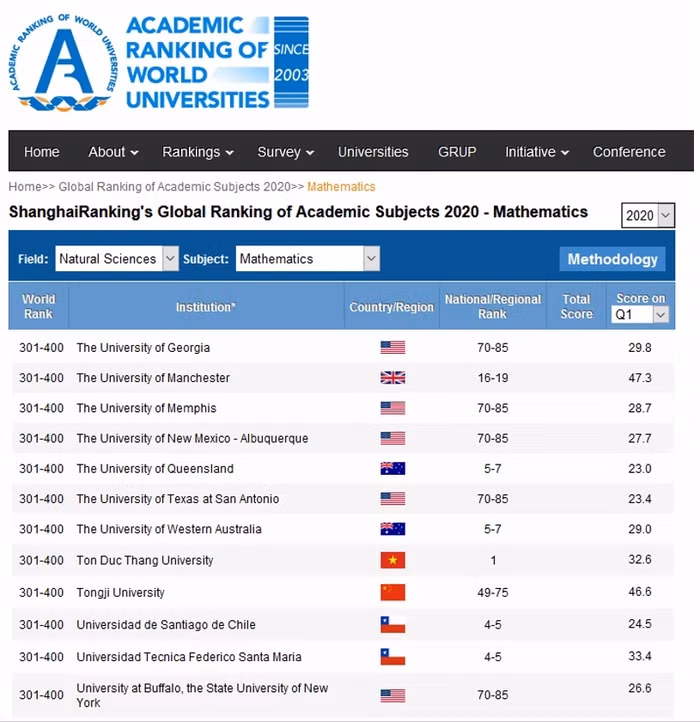Open The University of Manchester link
The height and width of the screenshot is (722, 700).
coord(153,378)
